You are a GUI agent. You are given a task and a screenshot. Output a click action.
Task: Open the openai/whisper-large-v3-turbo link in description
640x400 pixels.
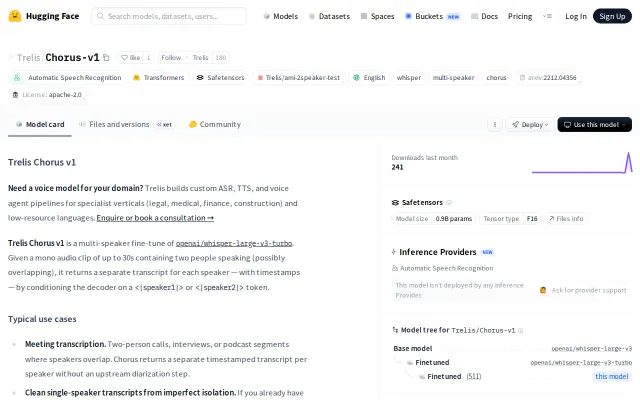pyautogui.click(x=234, y=243)
